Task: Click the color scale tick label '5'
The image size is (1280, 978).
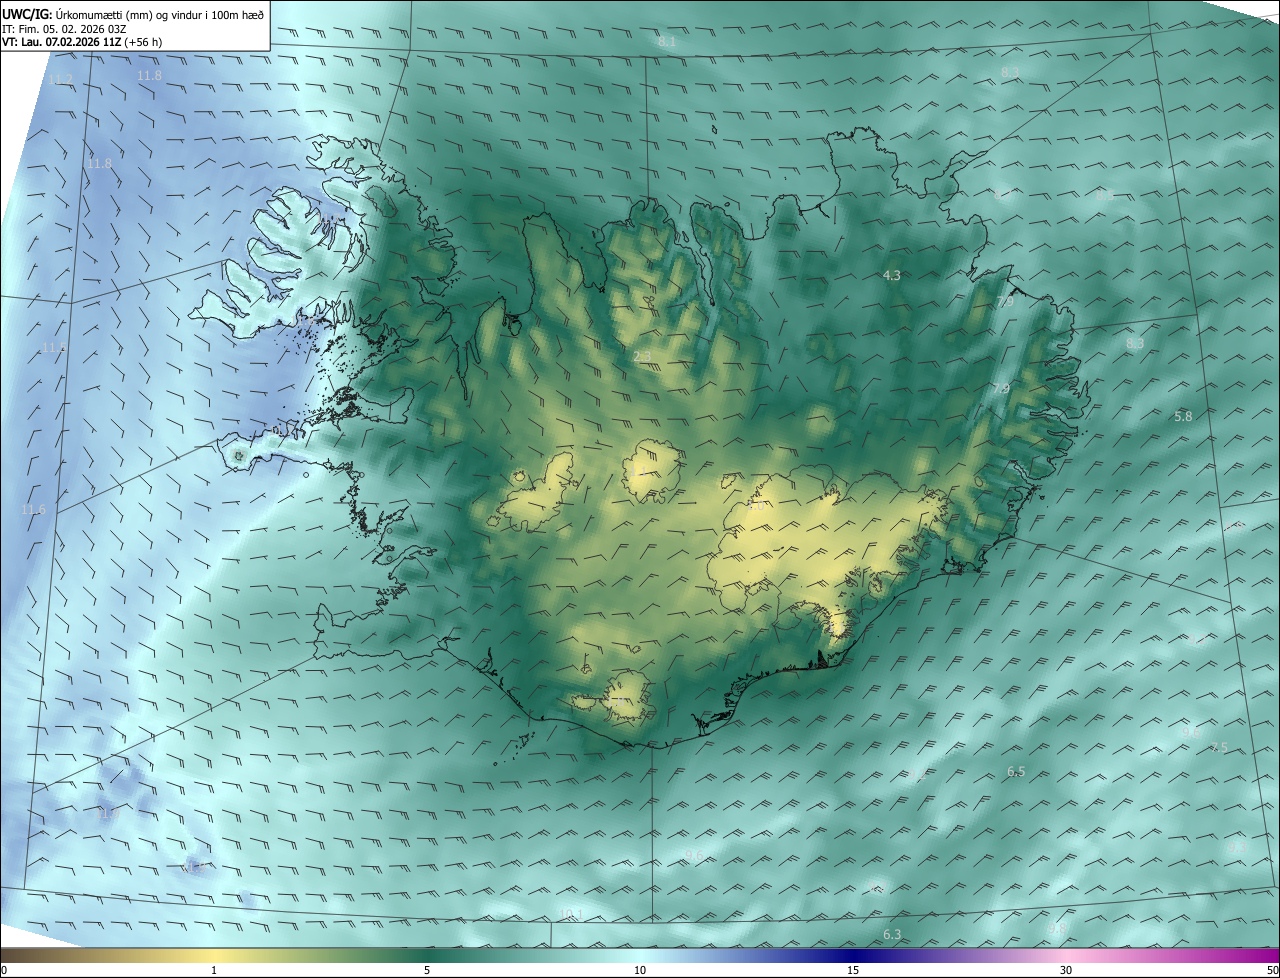Action: pos(427,970)
